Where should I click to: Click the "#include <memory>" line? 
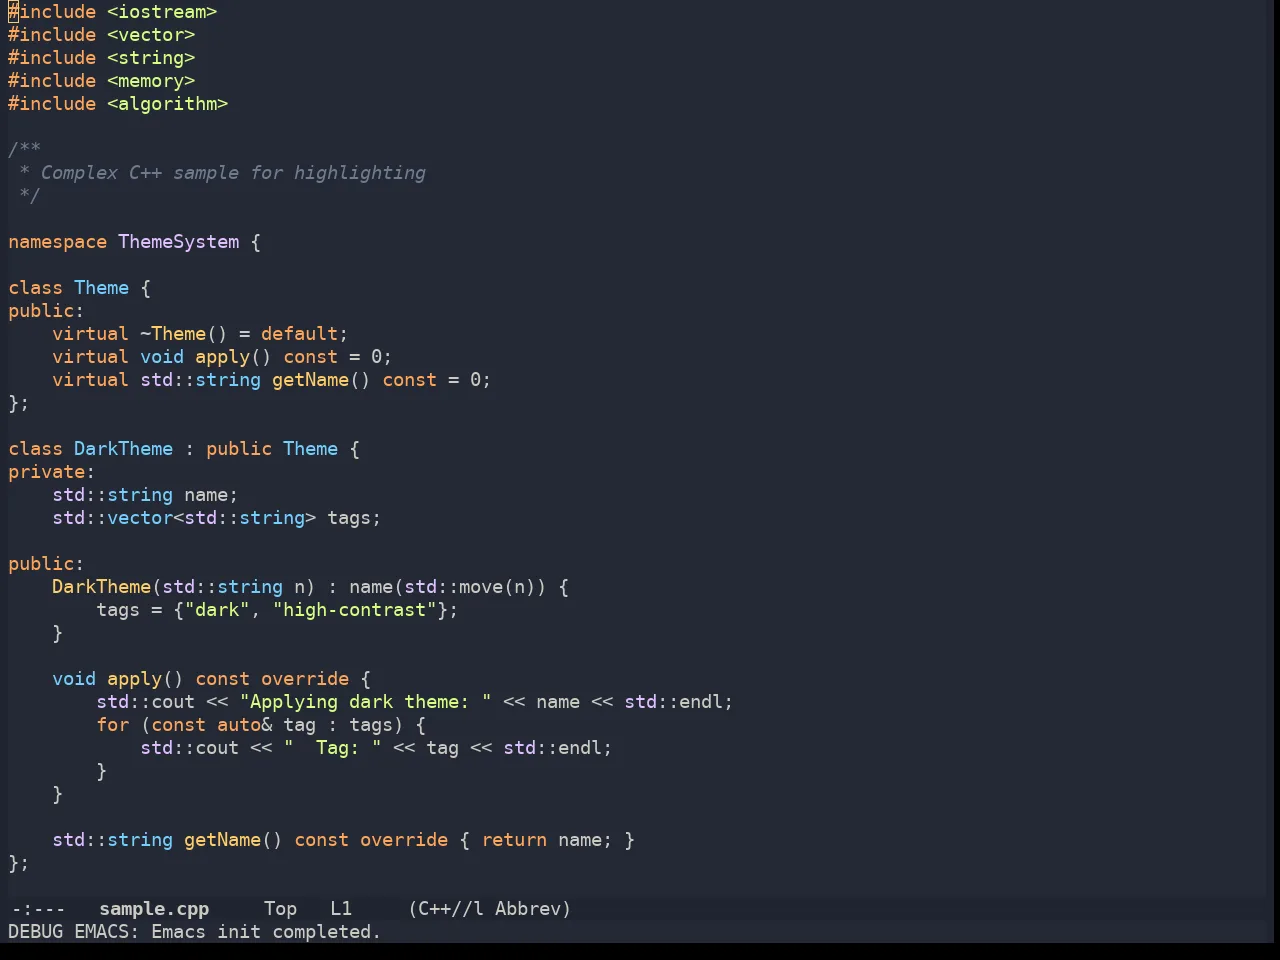(102, 81)
